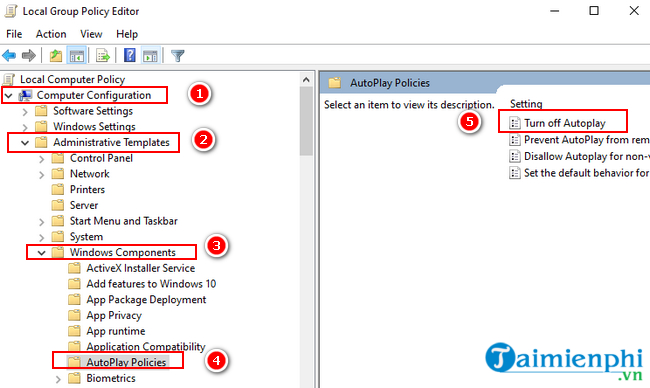This screenshot has height=388, width=650.
Task: Click the Export List toolbar icon
Action: coord(102,55)
